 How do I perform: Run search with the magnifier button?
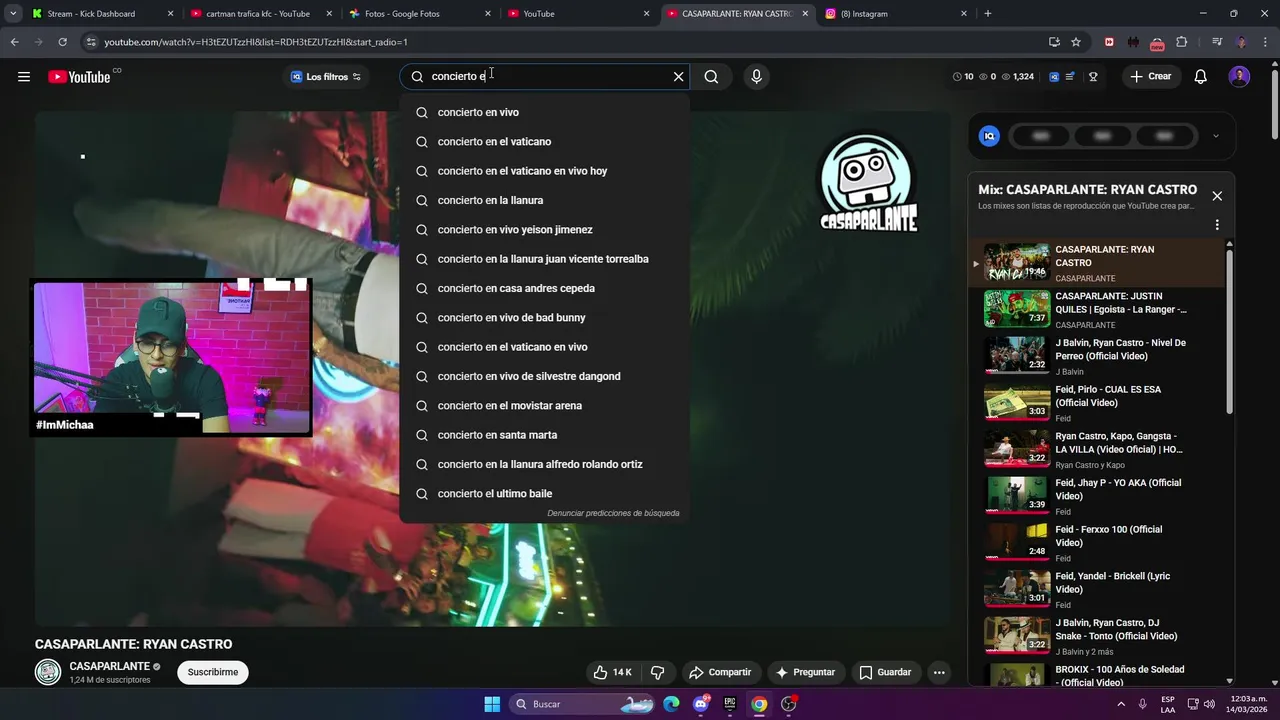pyautogui.click(x=711, y=76)
